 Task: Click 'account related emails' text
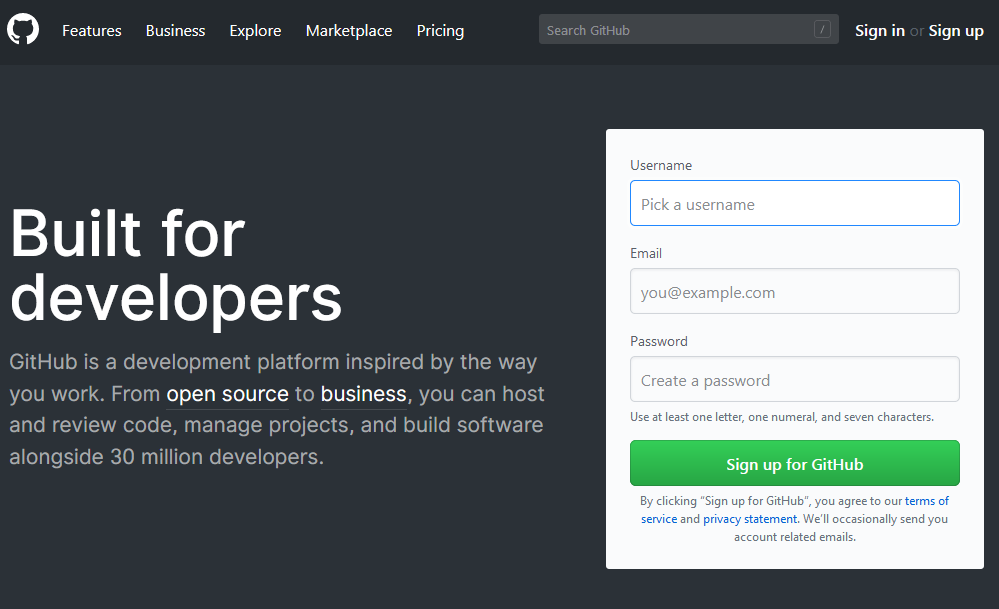794,537
